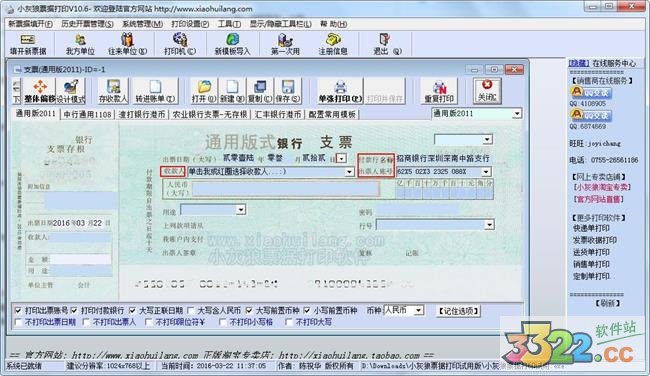Open the 第一次用 first-time guide icon
650x376 pixels.
(x=285, y=45)
